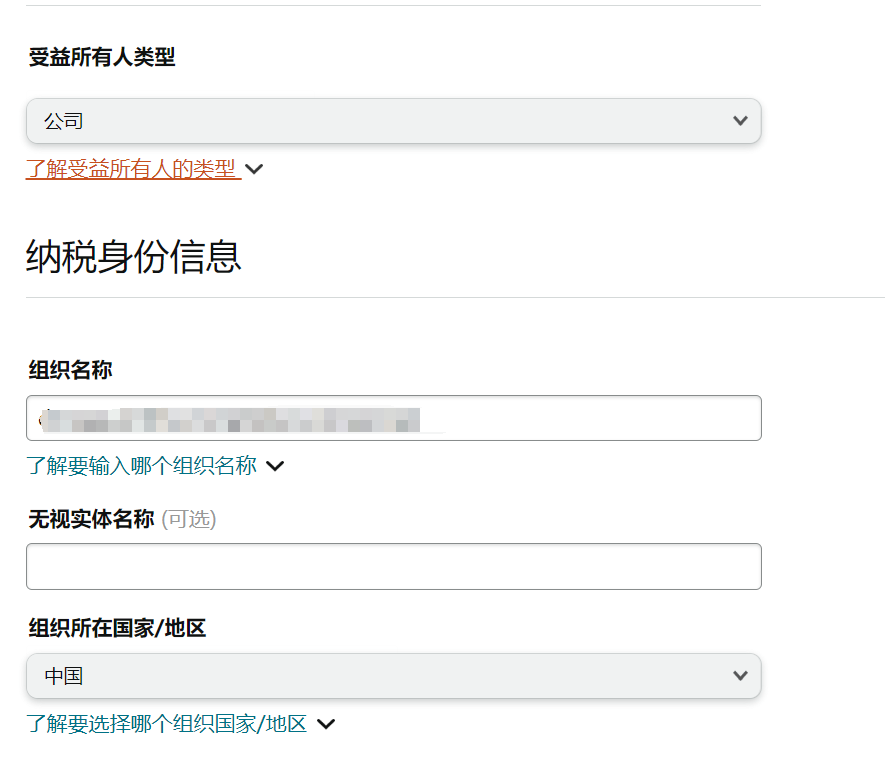885x783 pixels.
Task: Click the chevron arrow in the 中国 select box
Action: [x=740, y=676]
